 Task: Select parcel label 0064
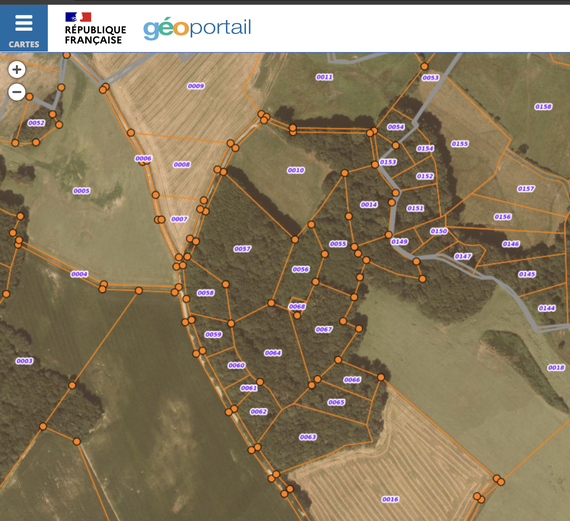click(273, 353)
